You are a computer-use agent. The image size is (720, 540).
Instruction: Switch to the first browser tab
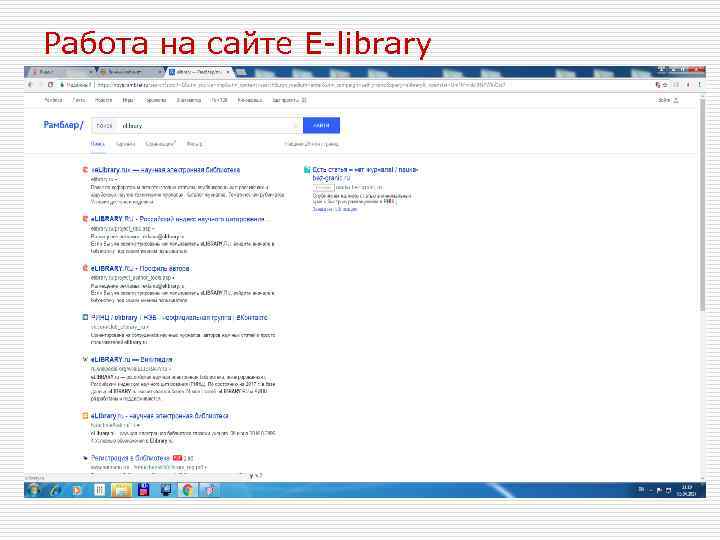pyautogui.click(x=59, y=72)
